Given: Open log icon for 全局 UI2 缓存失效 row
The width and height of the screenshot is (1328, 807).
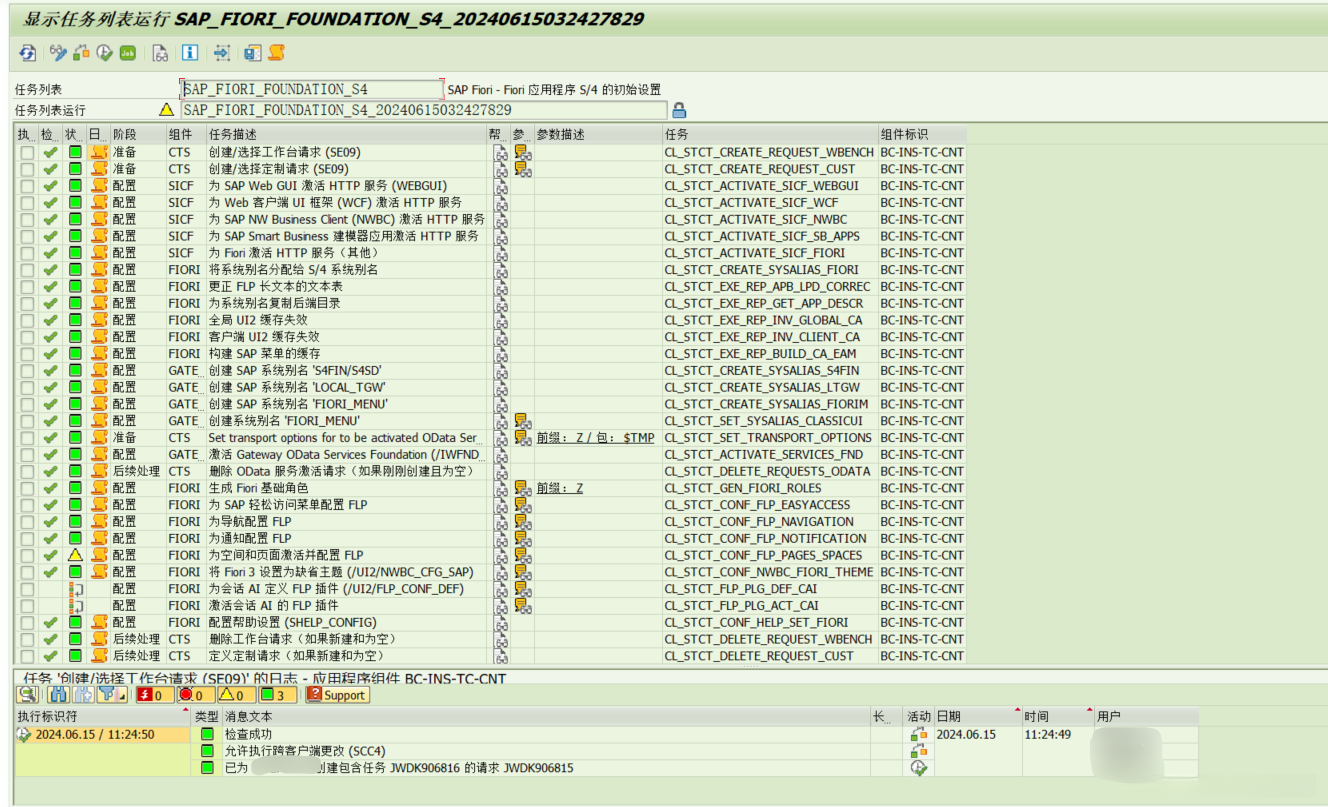Looking at the screenshot, I should coord(98,320).
